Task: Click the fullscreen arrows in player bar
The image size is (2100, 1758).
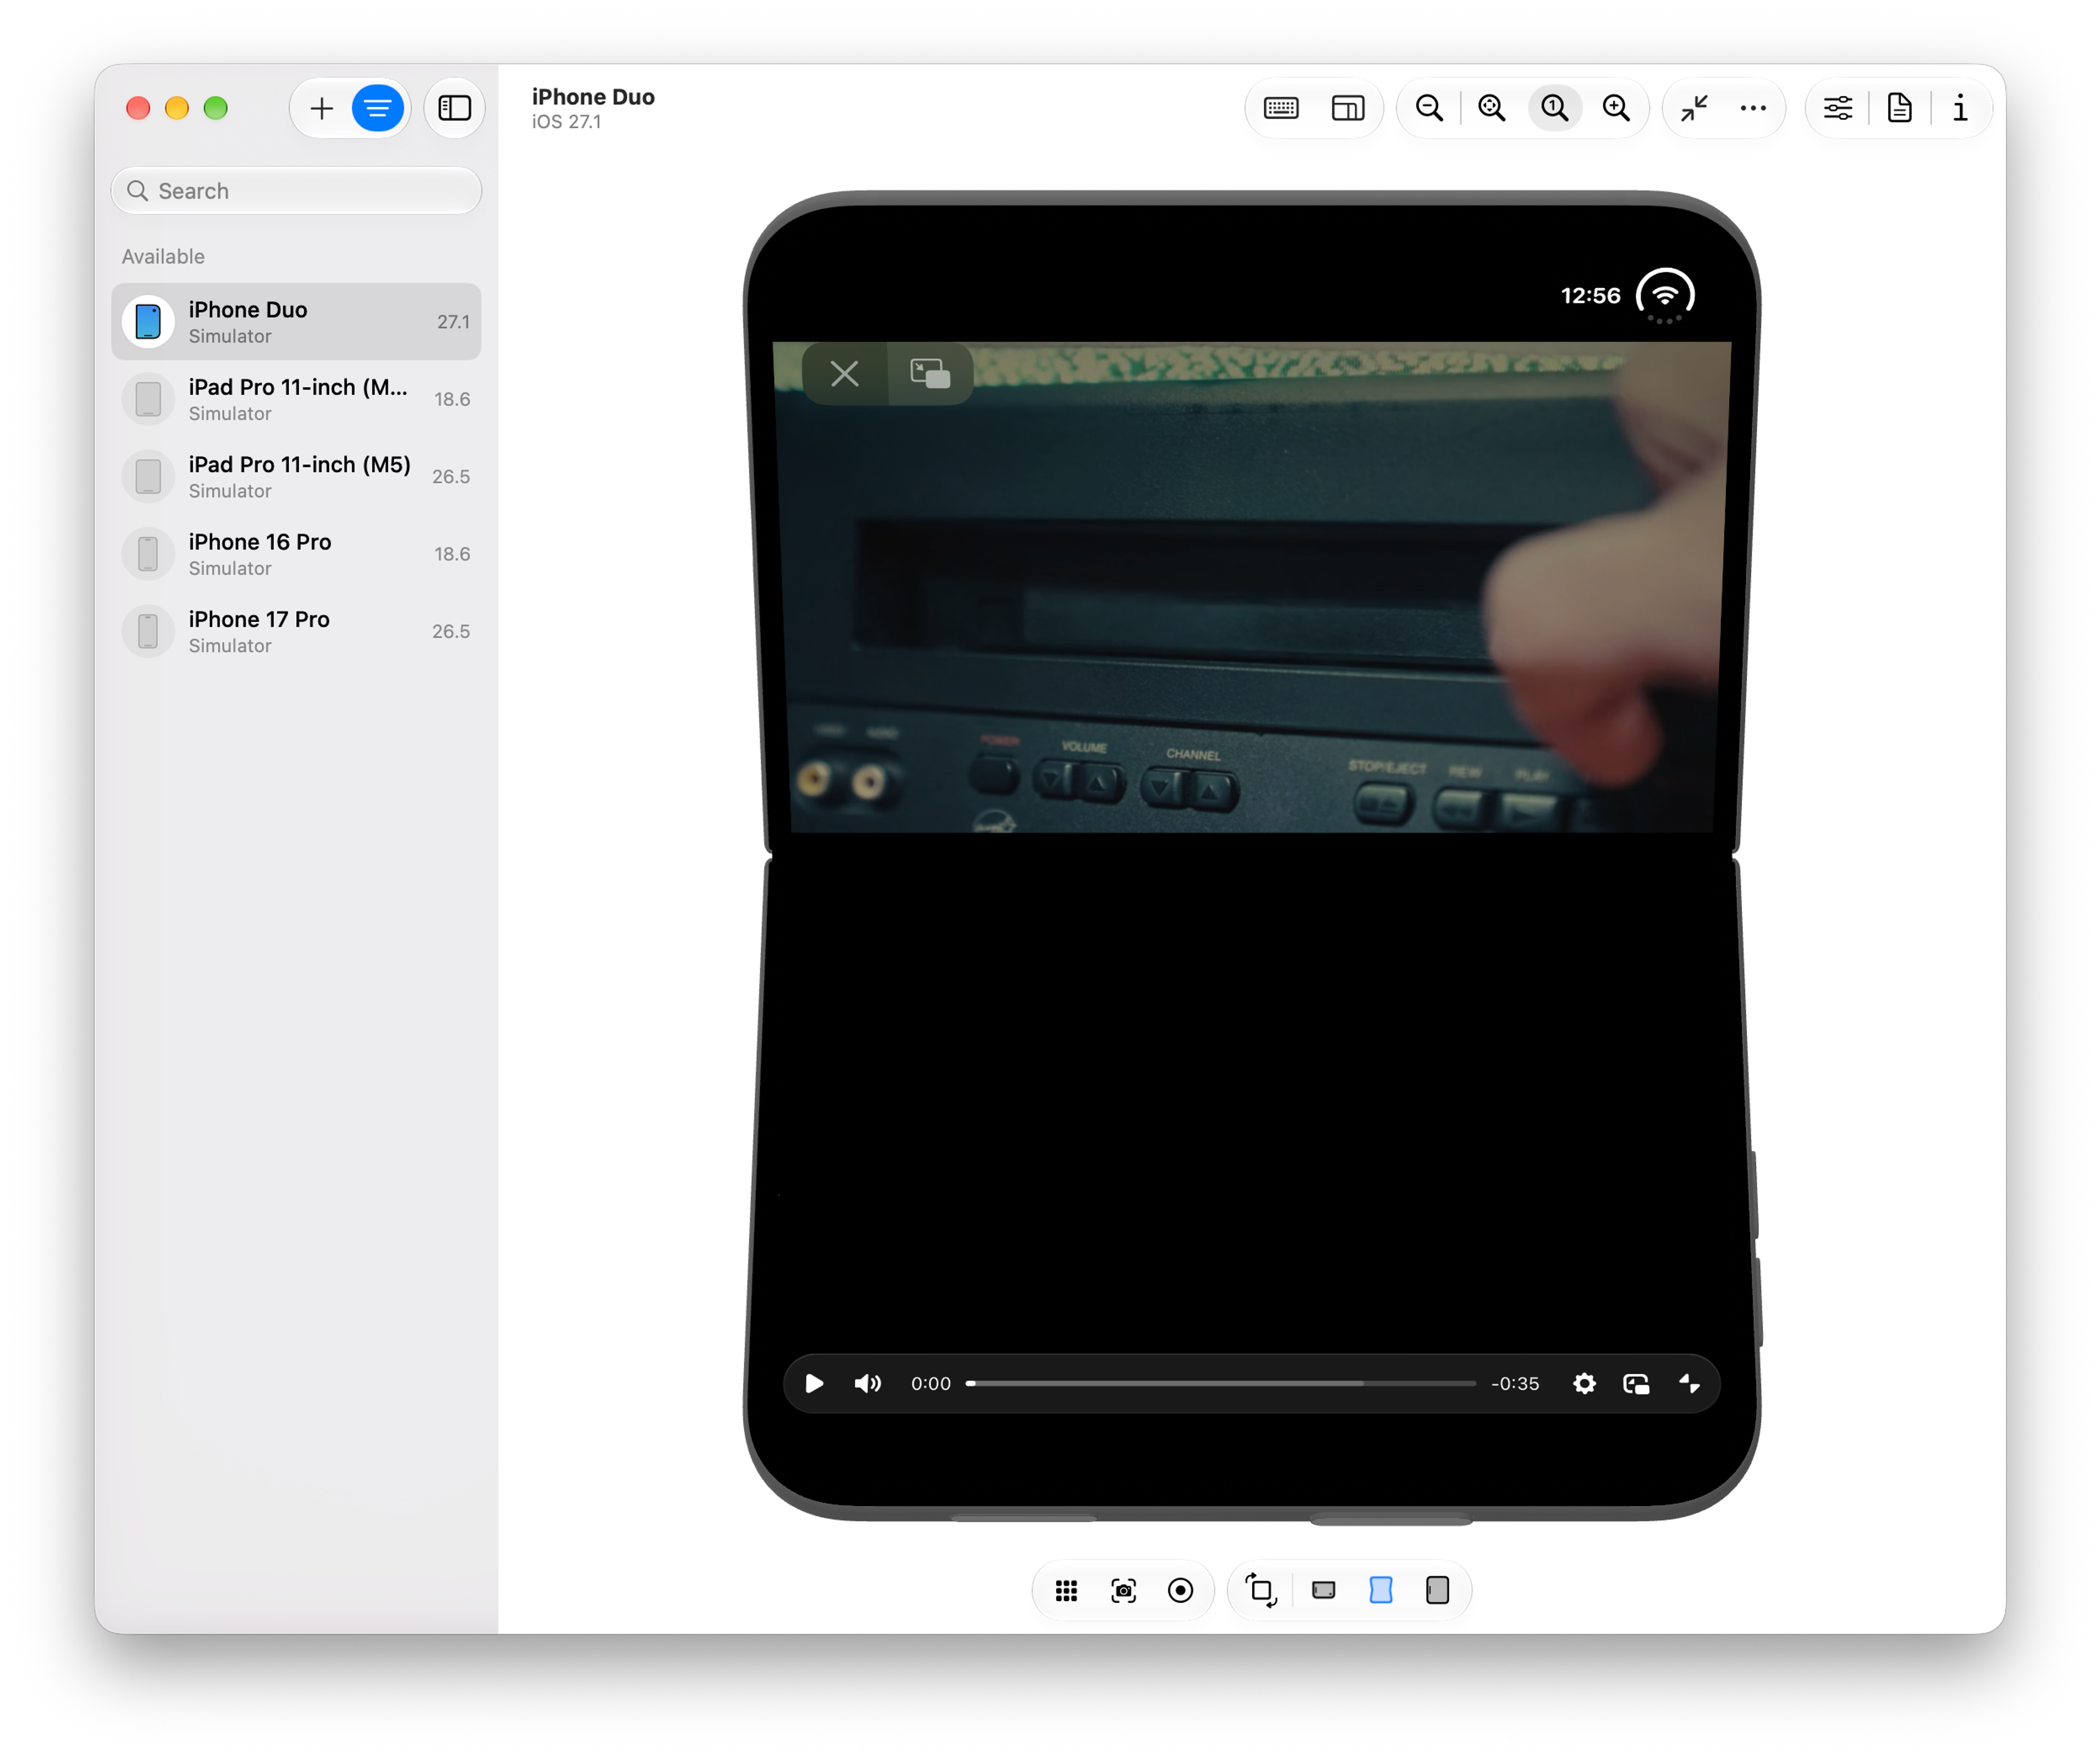Action: 1690,1384
